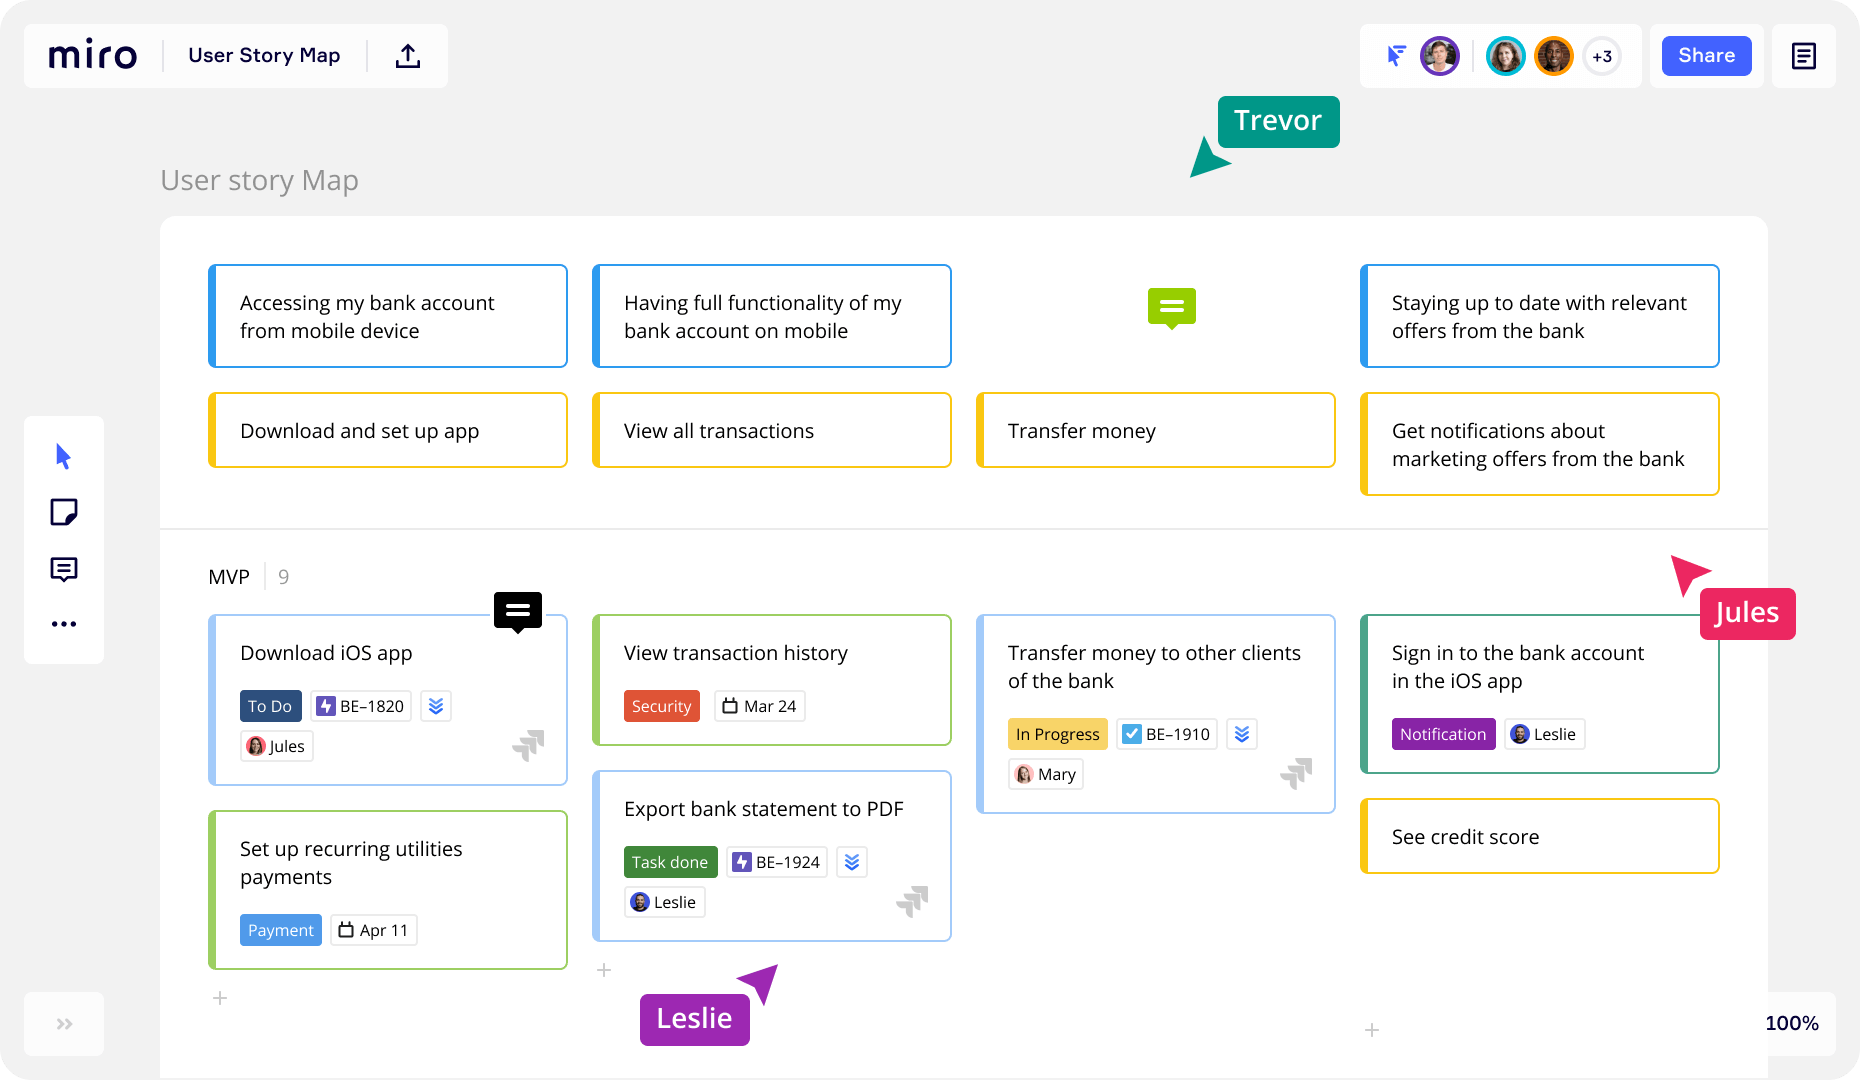Open the notes panel icon
Screen dimensions: 1860x1080
coord(1803,56)
